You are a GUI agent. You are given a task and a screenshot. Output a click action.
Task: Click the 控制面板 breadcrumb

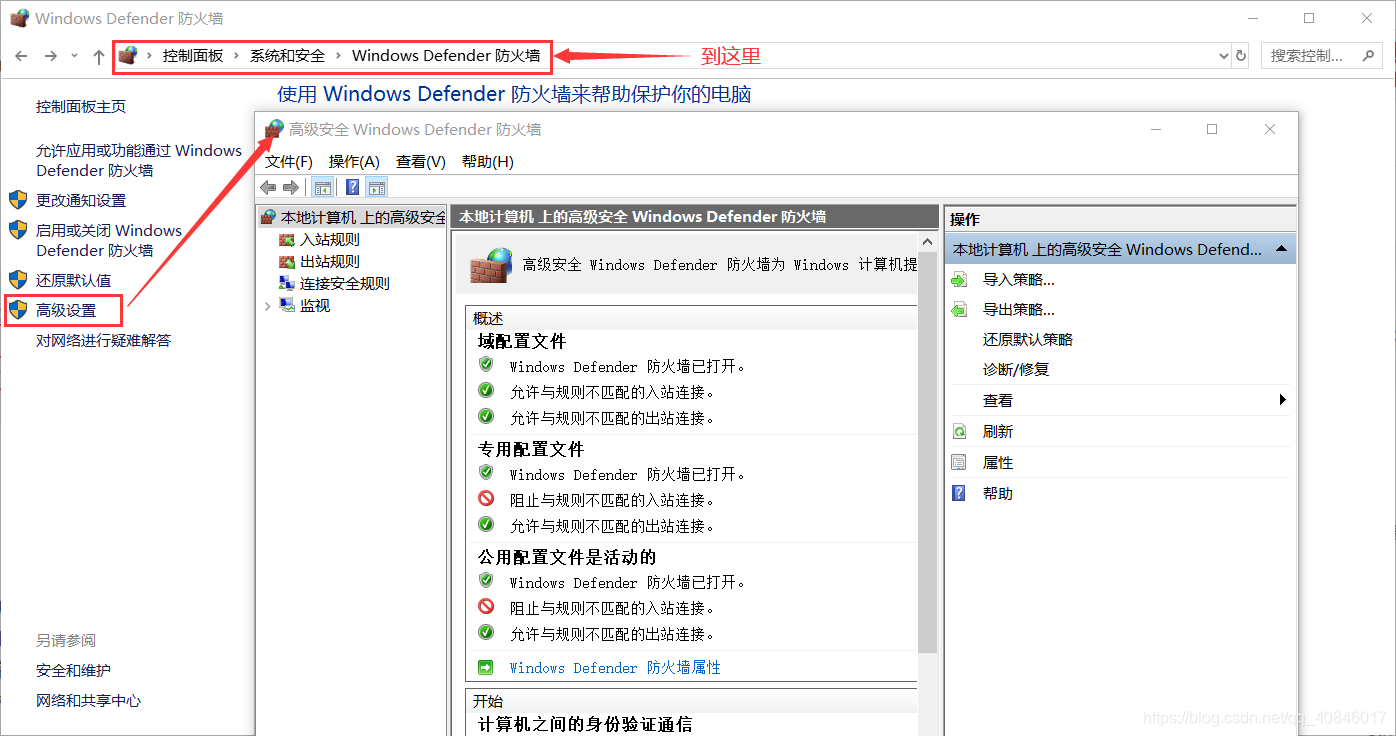[x=193, y=56]
